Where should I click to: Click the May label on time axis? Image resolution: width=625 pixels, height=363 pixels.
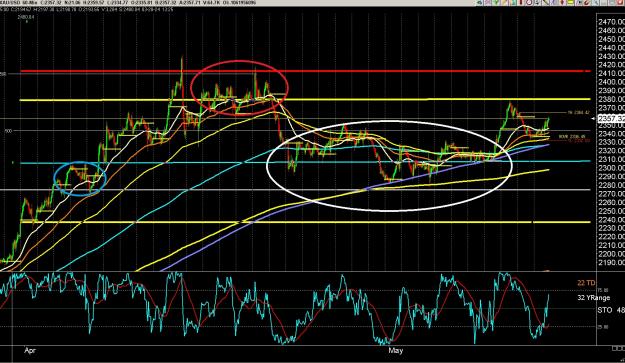[x=395, y=351]
